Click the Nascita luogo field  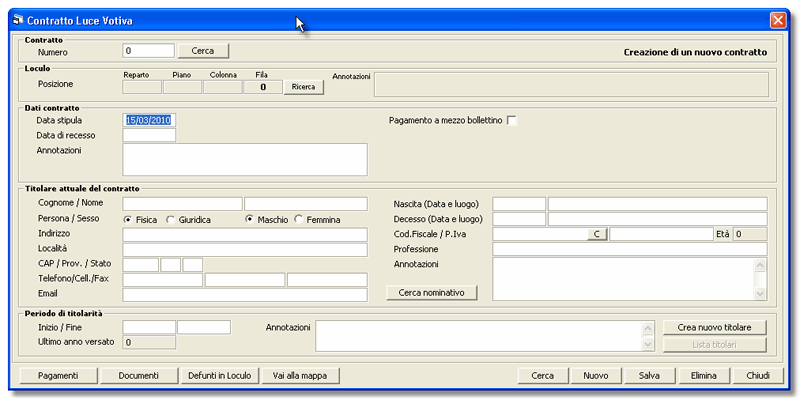pos(658,204)
